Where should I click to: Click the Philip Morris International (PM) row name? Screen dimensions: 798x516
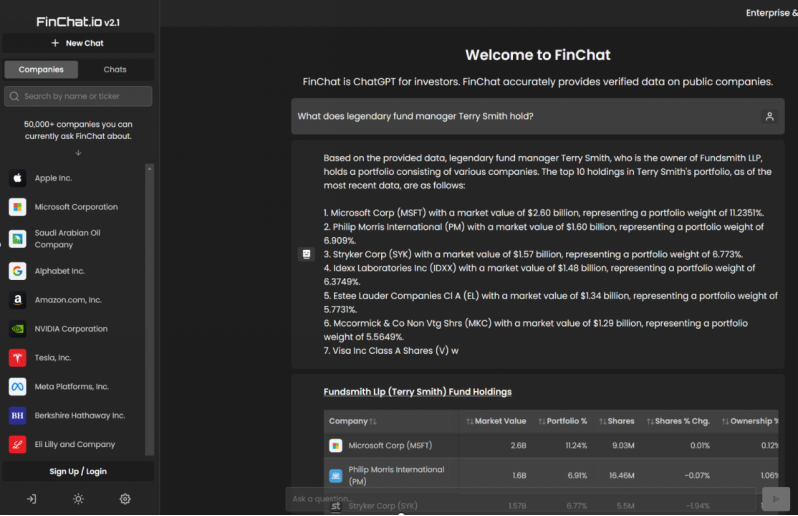(396, 476)
